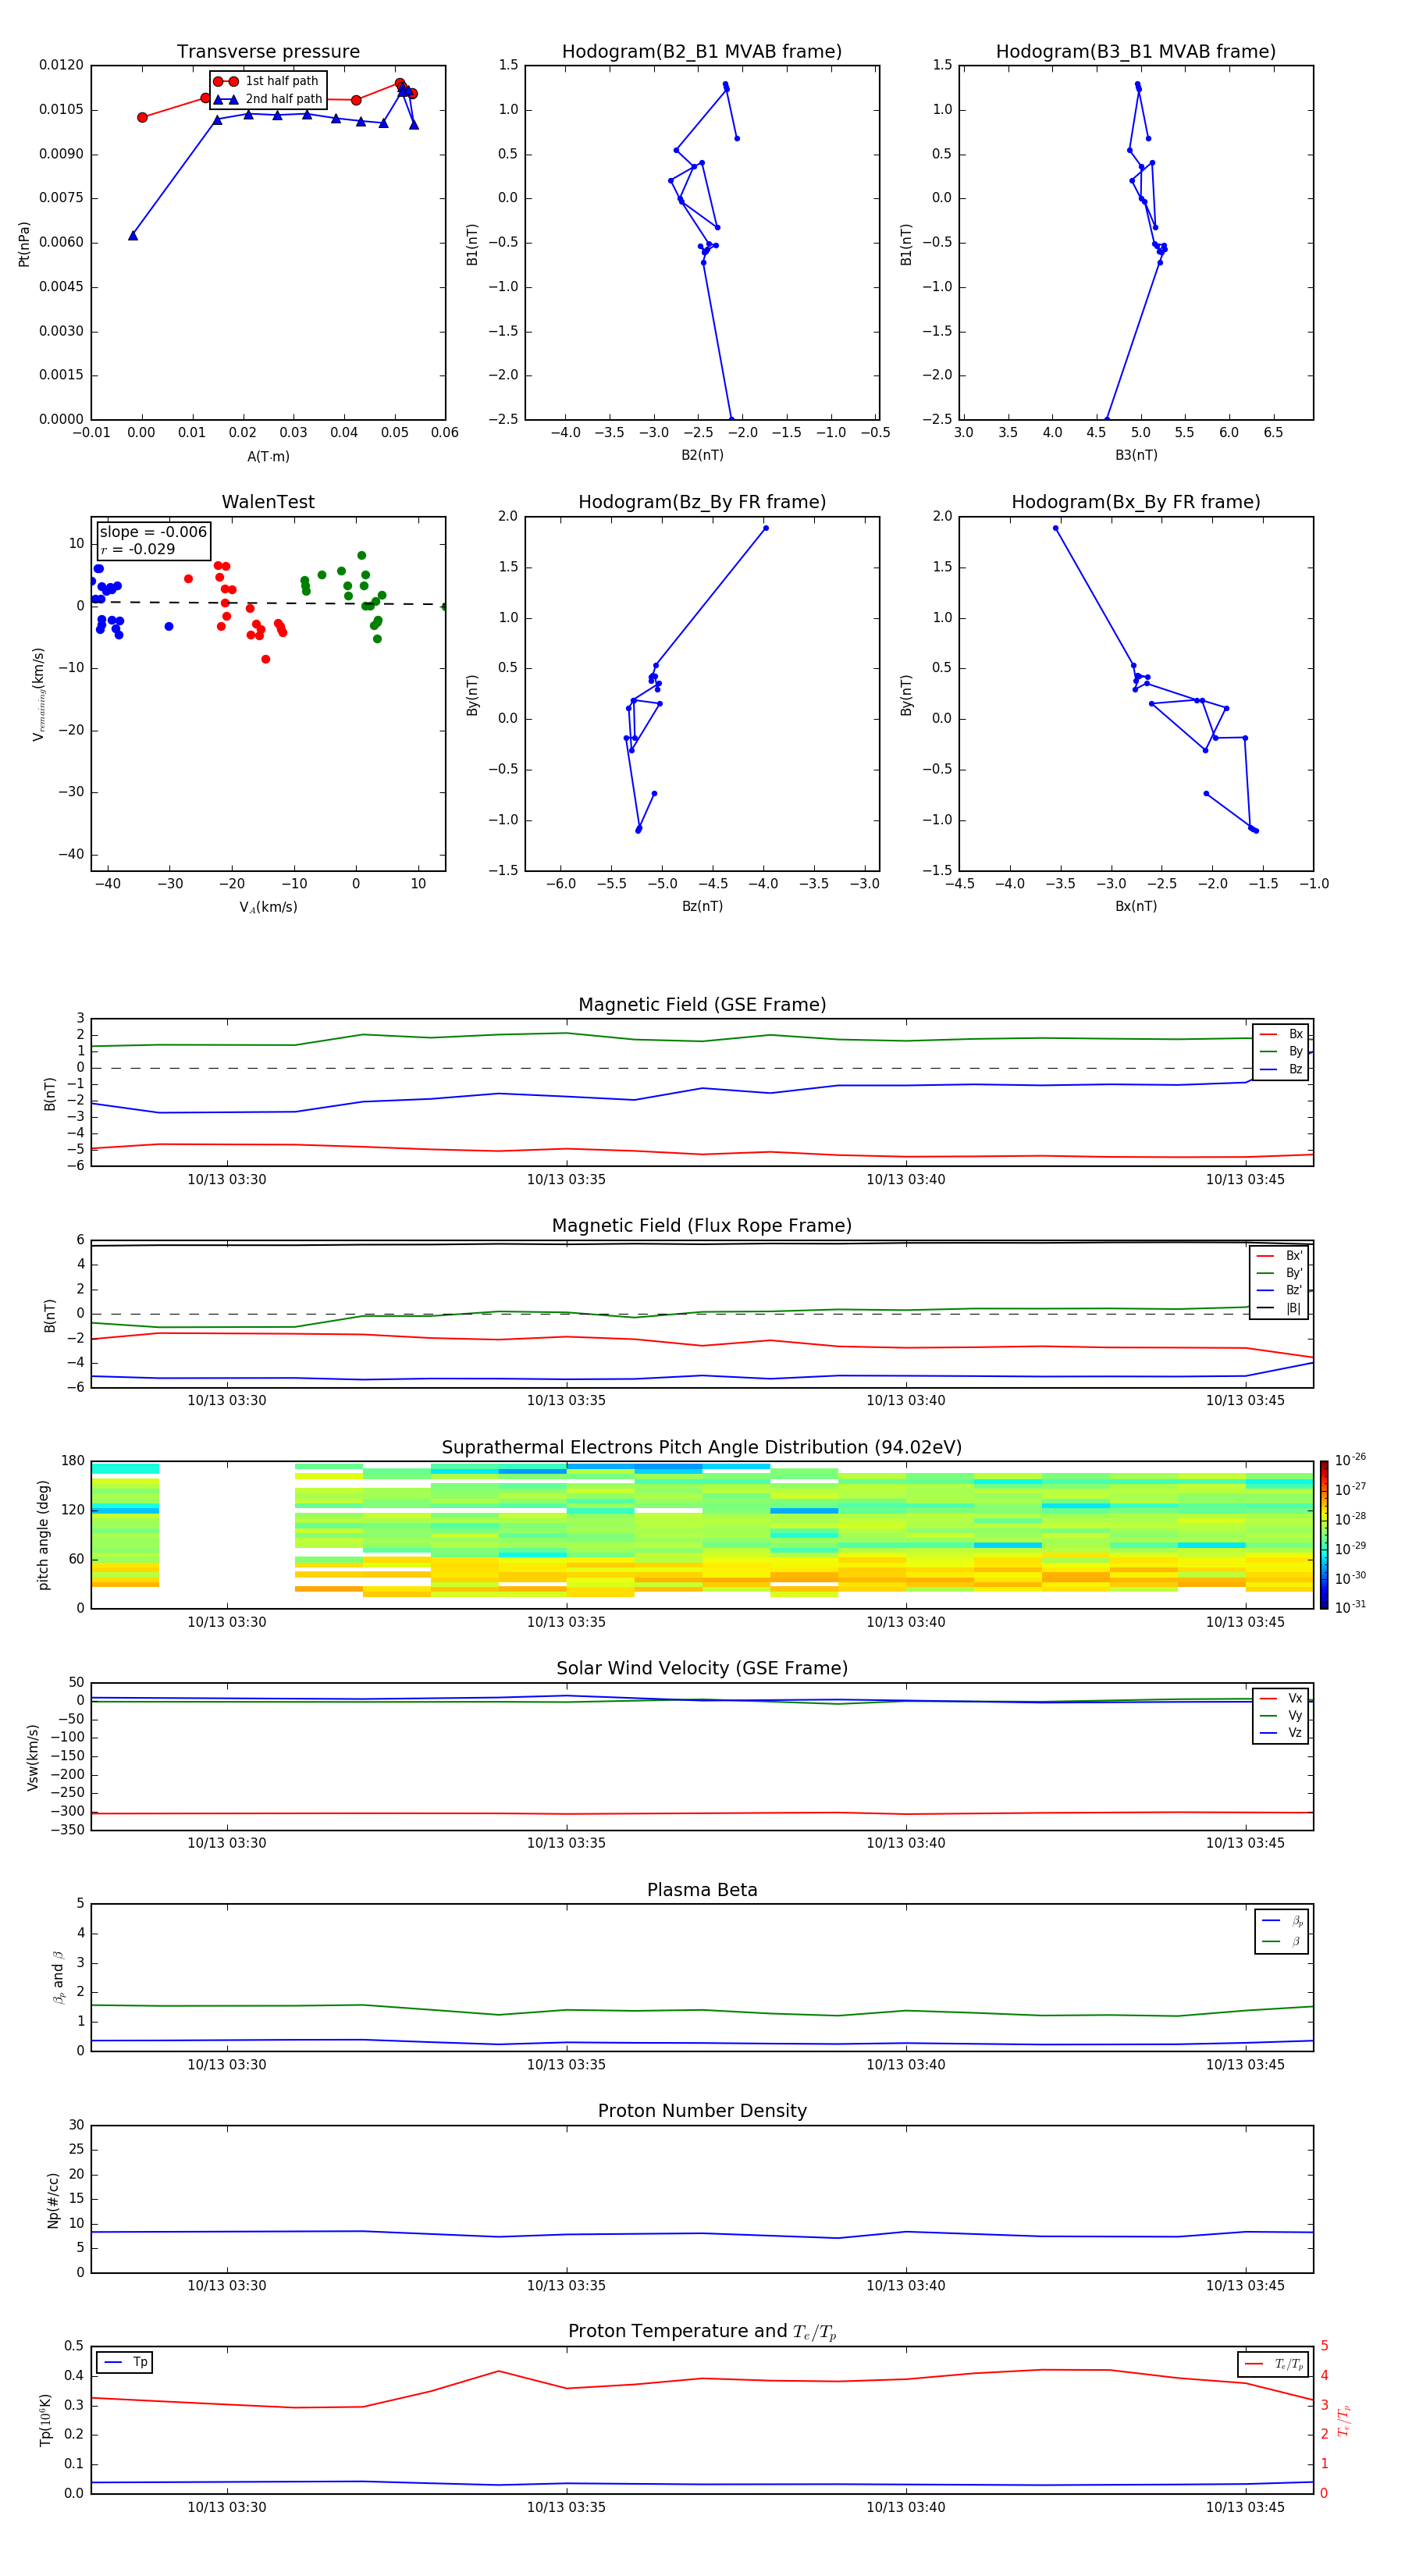Click the Suprathermal Electrons Pitch Angle Distribution title

point(702,1447)
